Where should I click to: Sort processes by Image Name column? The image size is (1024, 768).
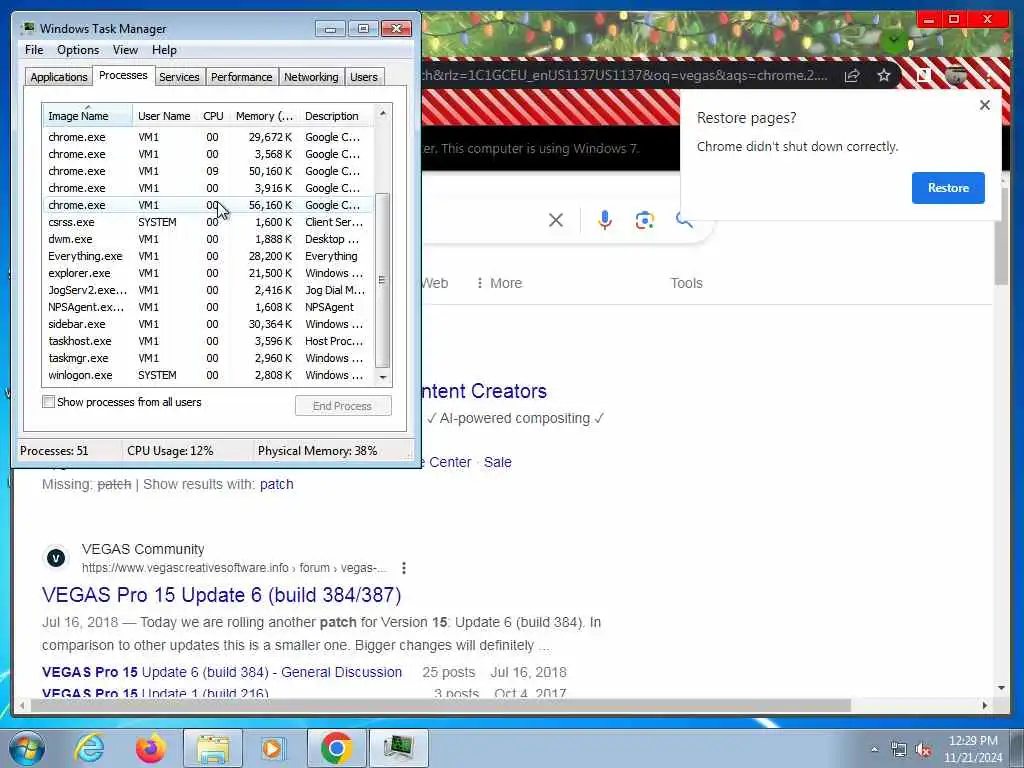88,116
